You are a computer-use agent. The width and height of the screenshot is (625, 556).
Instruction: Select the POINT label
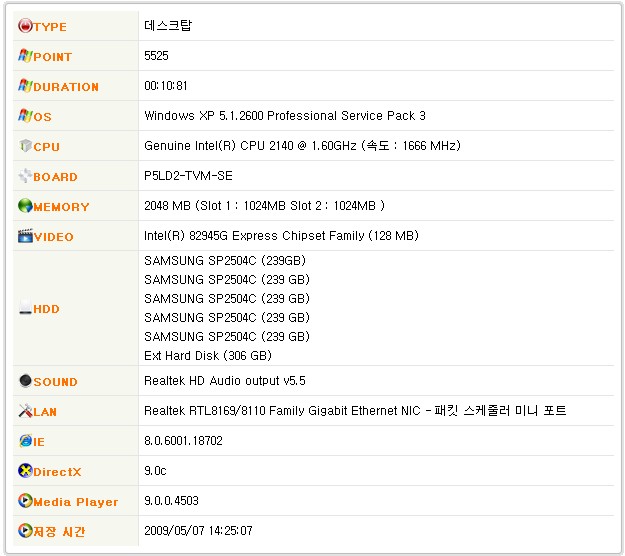pos(52,57)
